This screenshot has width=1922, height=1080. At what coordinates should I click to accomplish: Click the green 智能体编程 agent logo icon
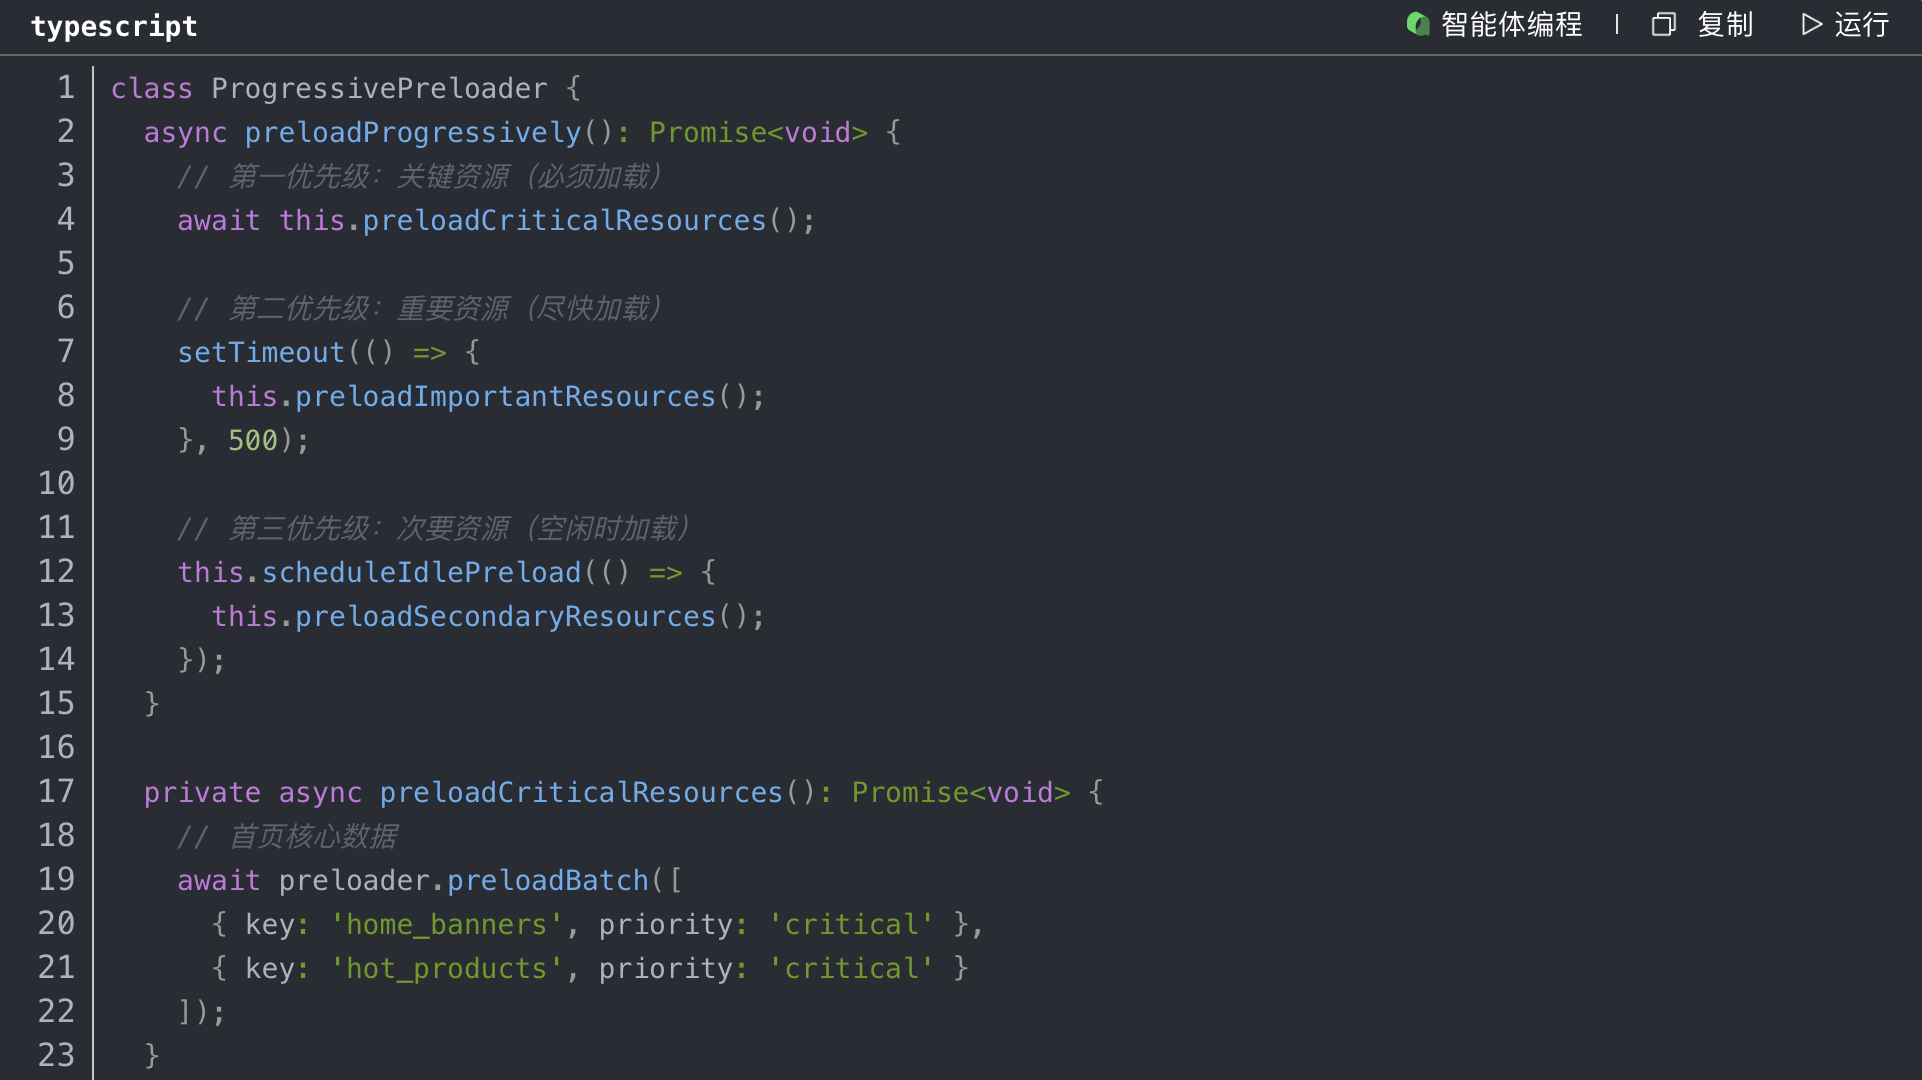pyautogui.click(x=1417, y=24)
